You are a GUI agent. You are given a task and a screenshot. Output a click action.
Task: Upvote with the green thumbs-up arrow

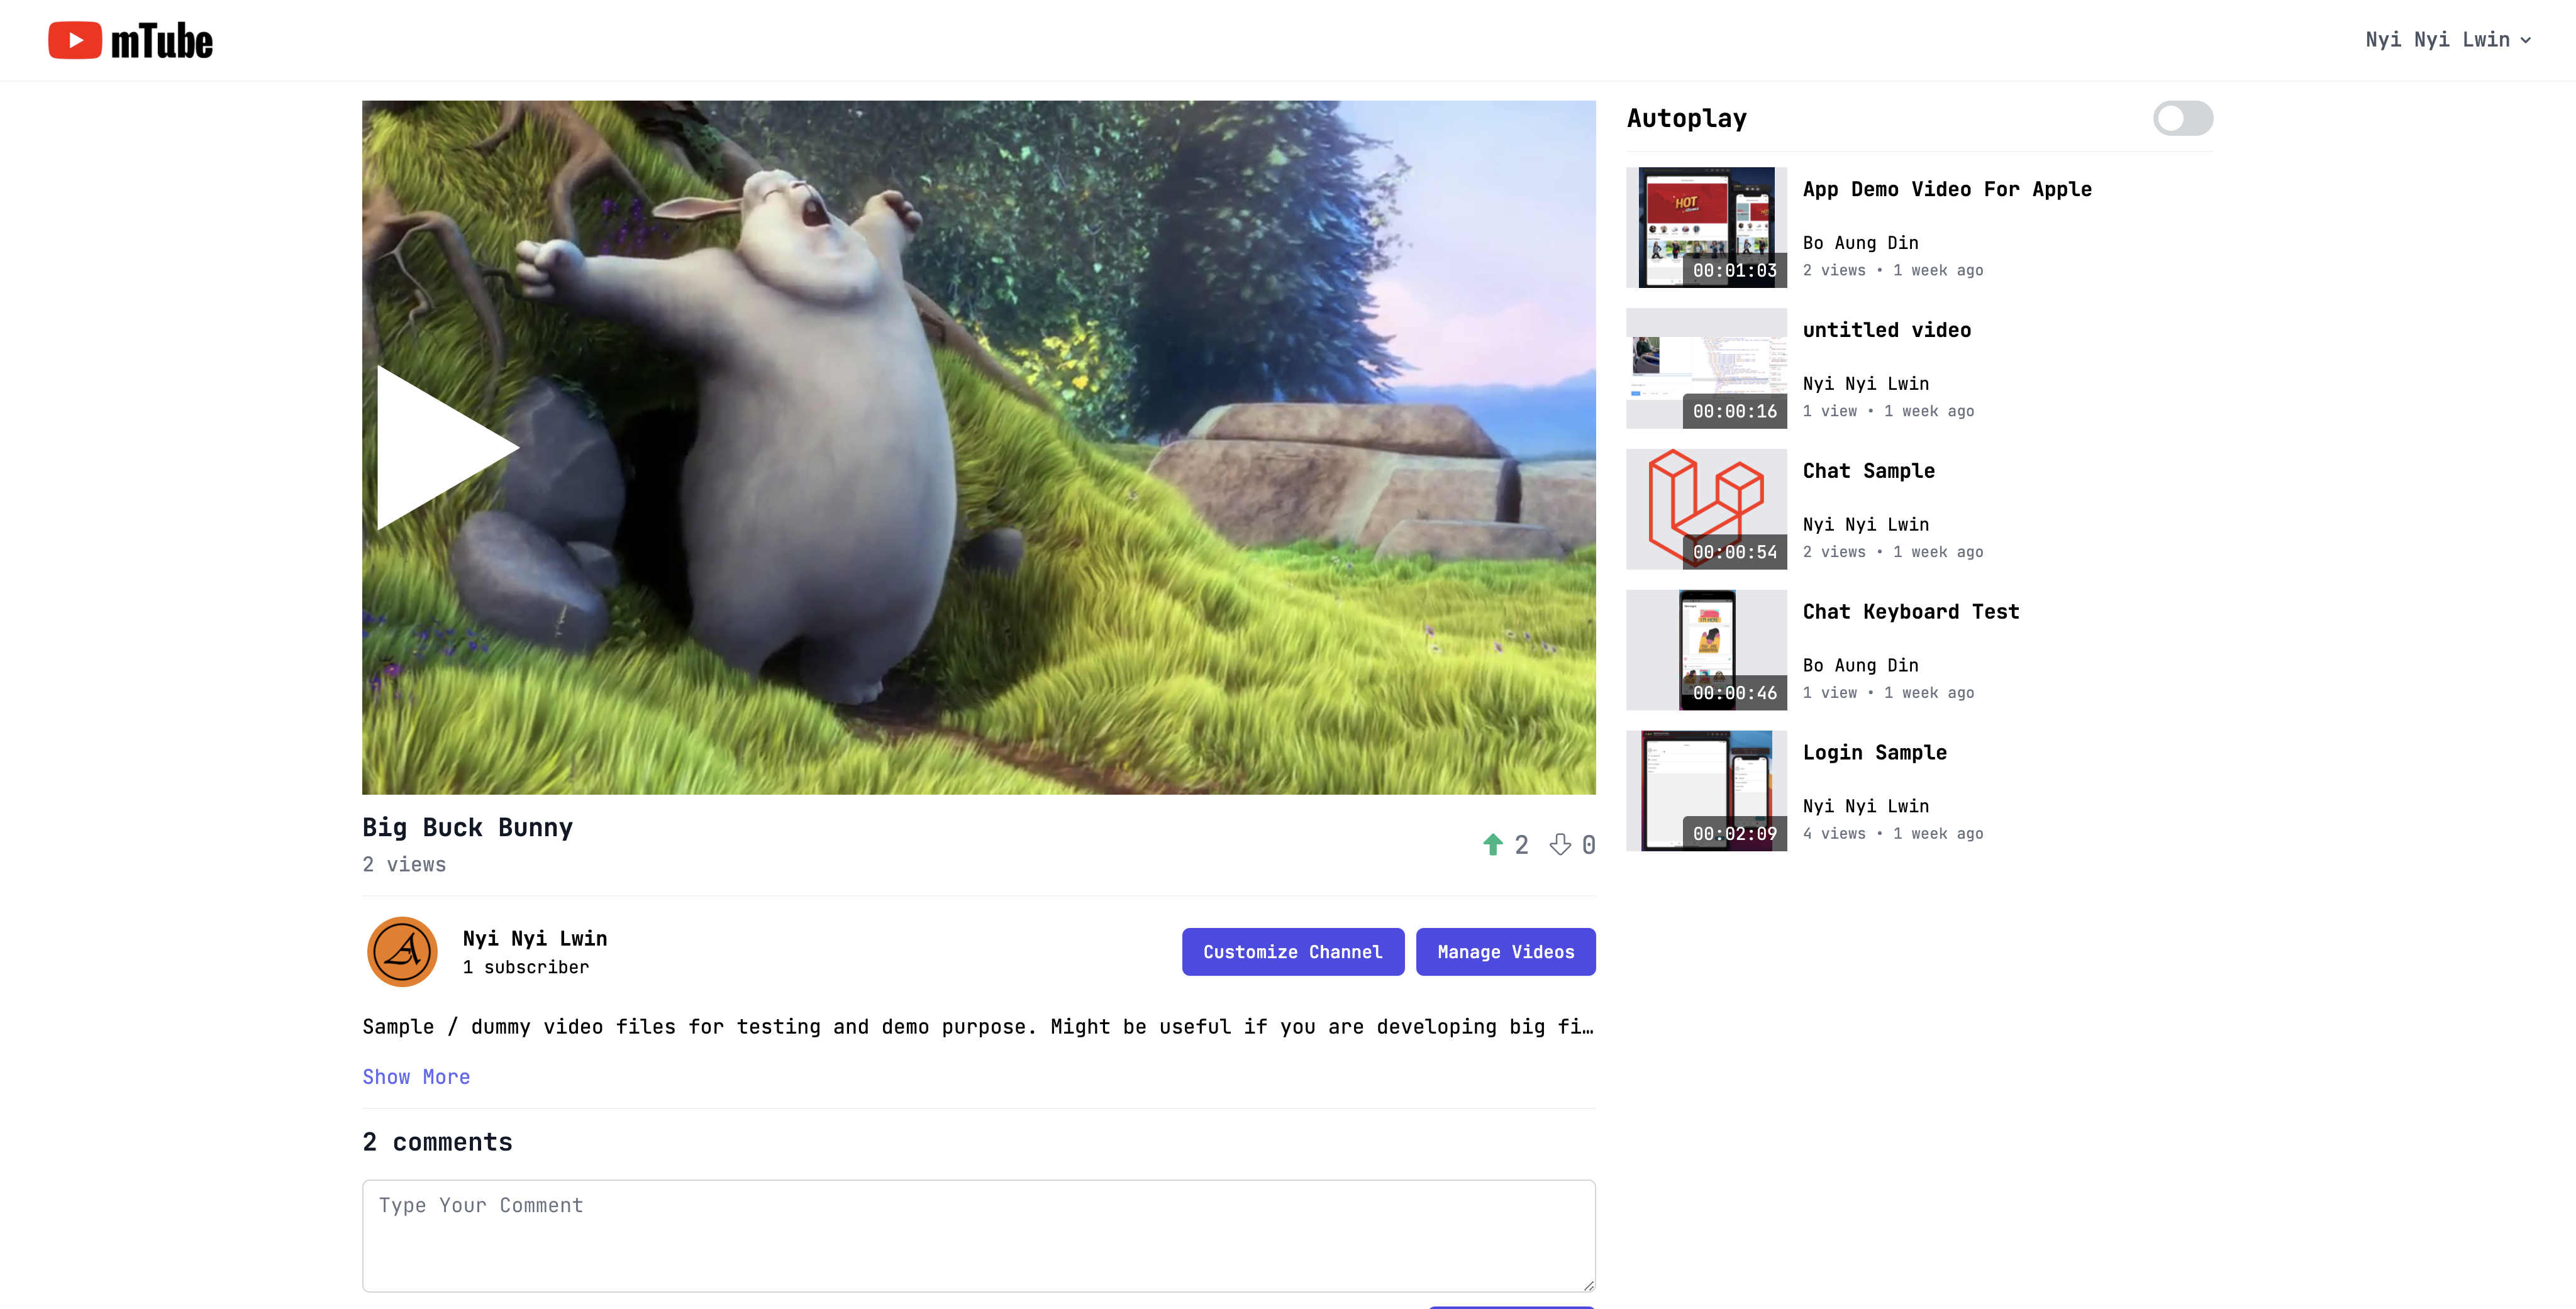[x=1492, y=845]
